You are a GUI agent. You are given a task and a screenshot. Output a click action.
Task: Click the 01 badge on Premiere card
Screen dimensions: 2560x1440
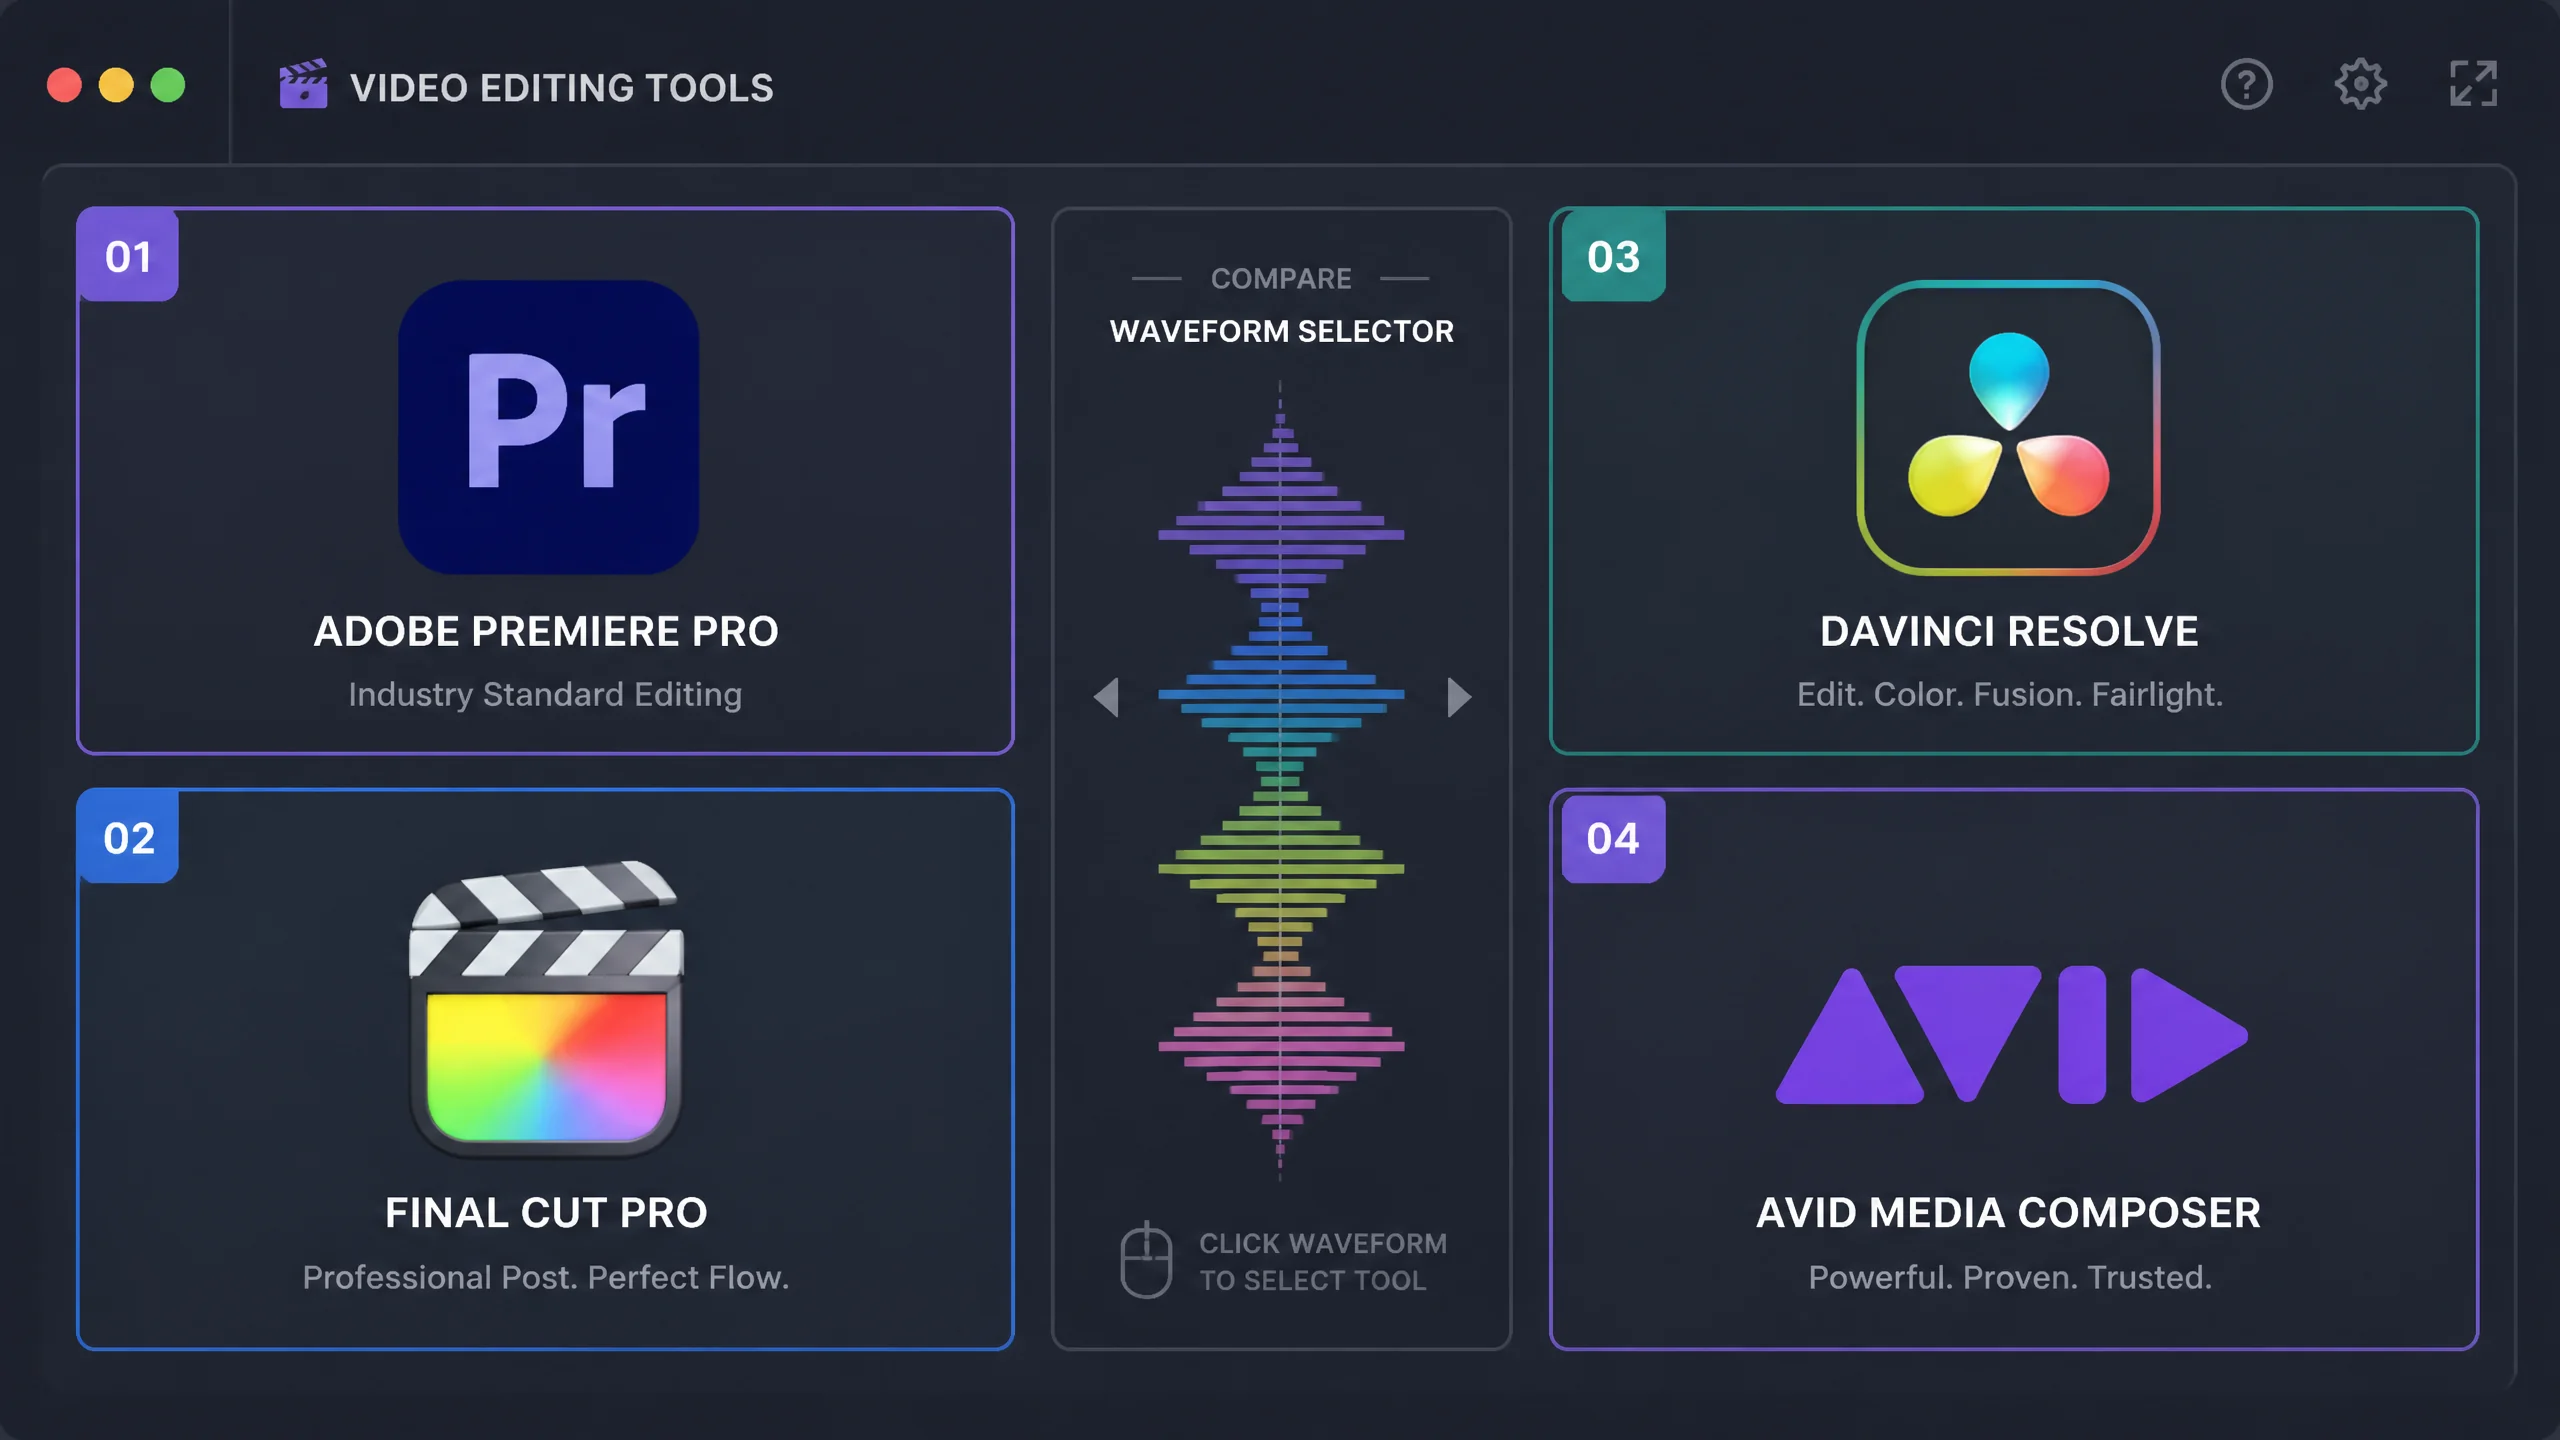[x=128, y=256]
